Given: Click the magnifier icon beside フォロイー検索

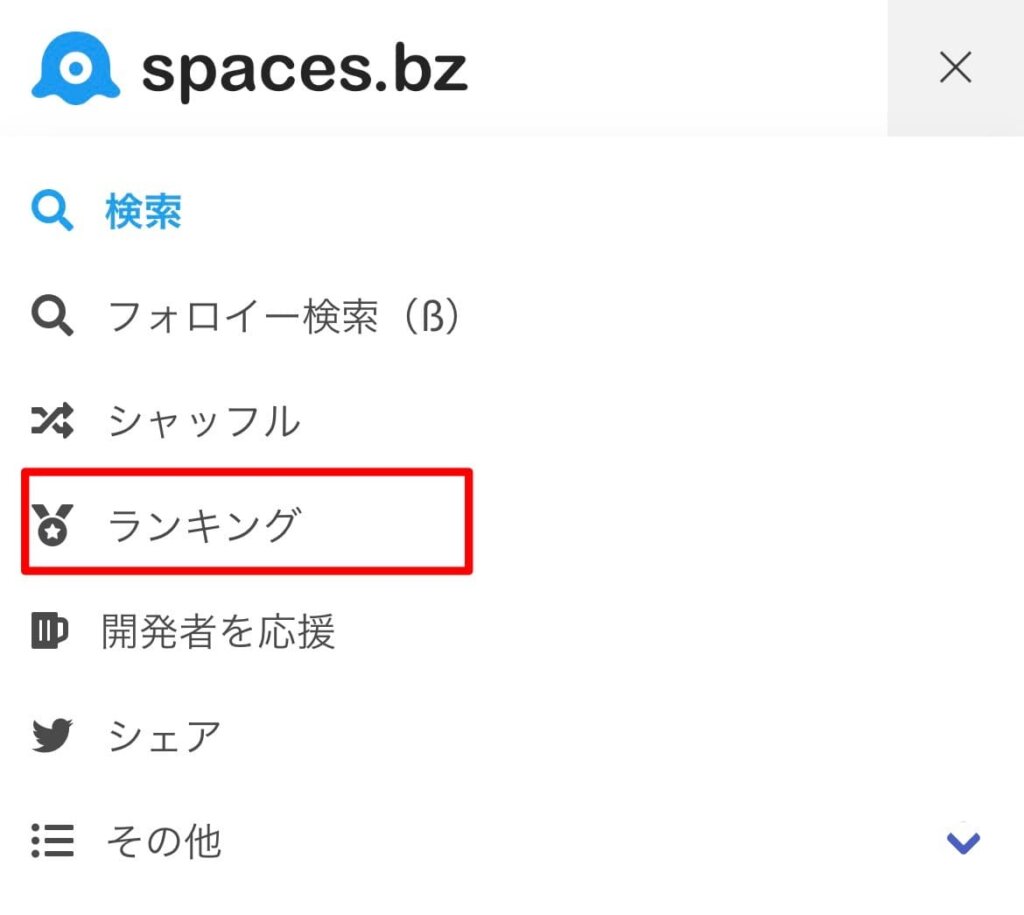Looking at the screenshot, I should tap(52, 315).
